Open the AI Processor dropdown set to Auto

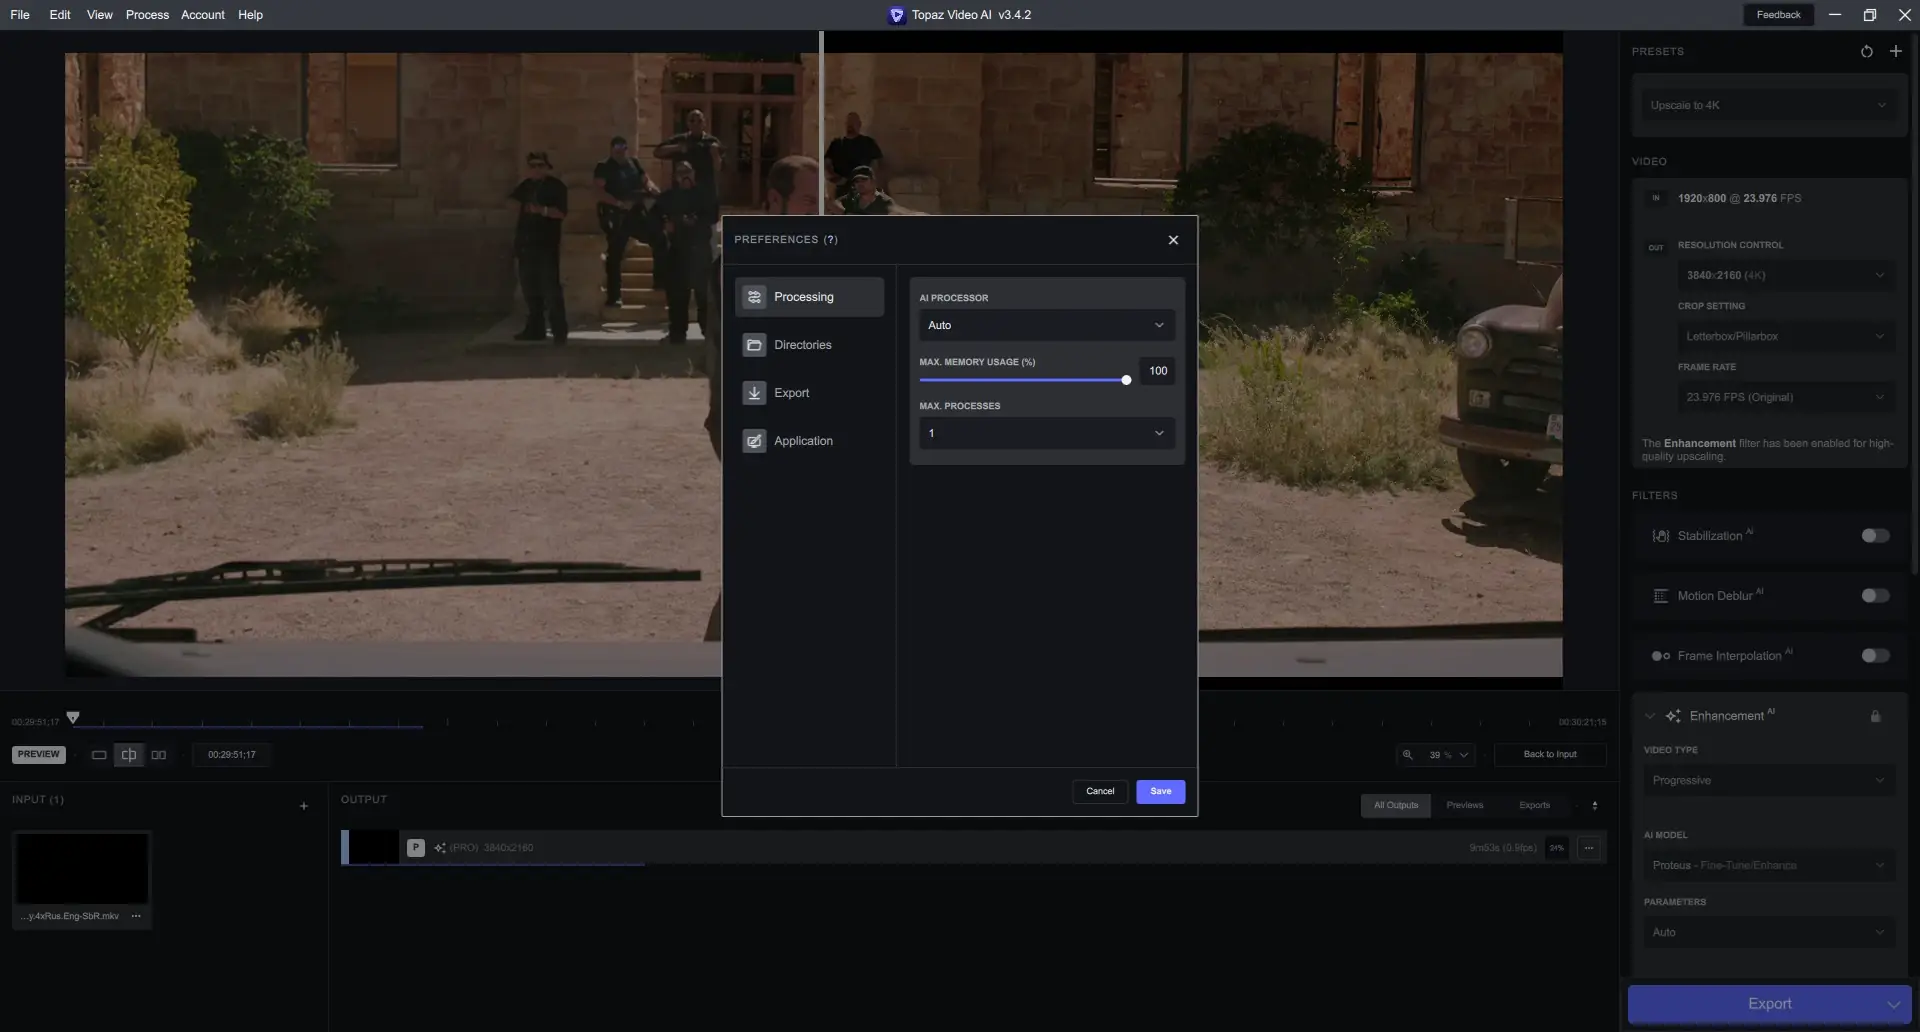(x=1046, y=325)
